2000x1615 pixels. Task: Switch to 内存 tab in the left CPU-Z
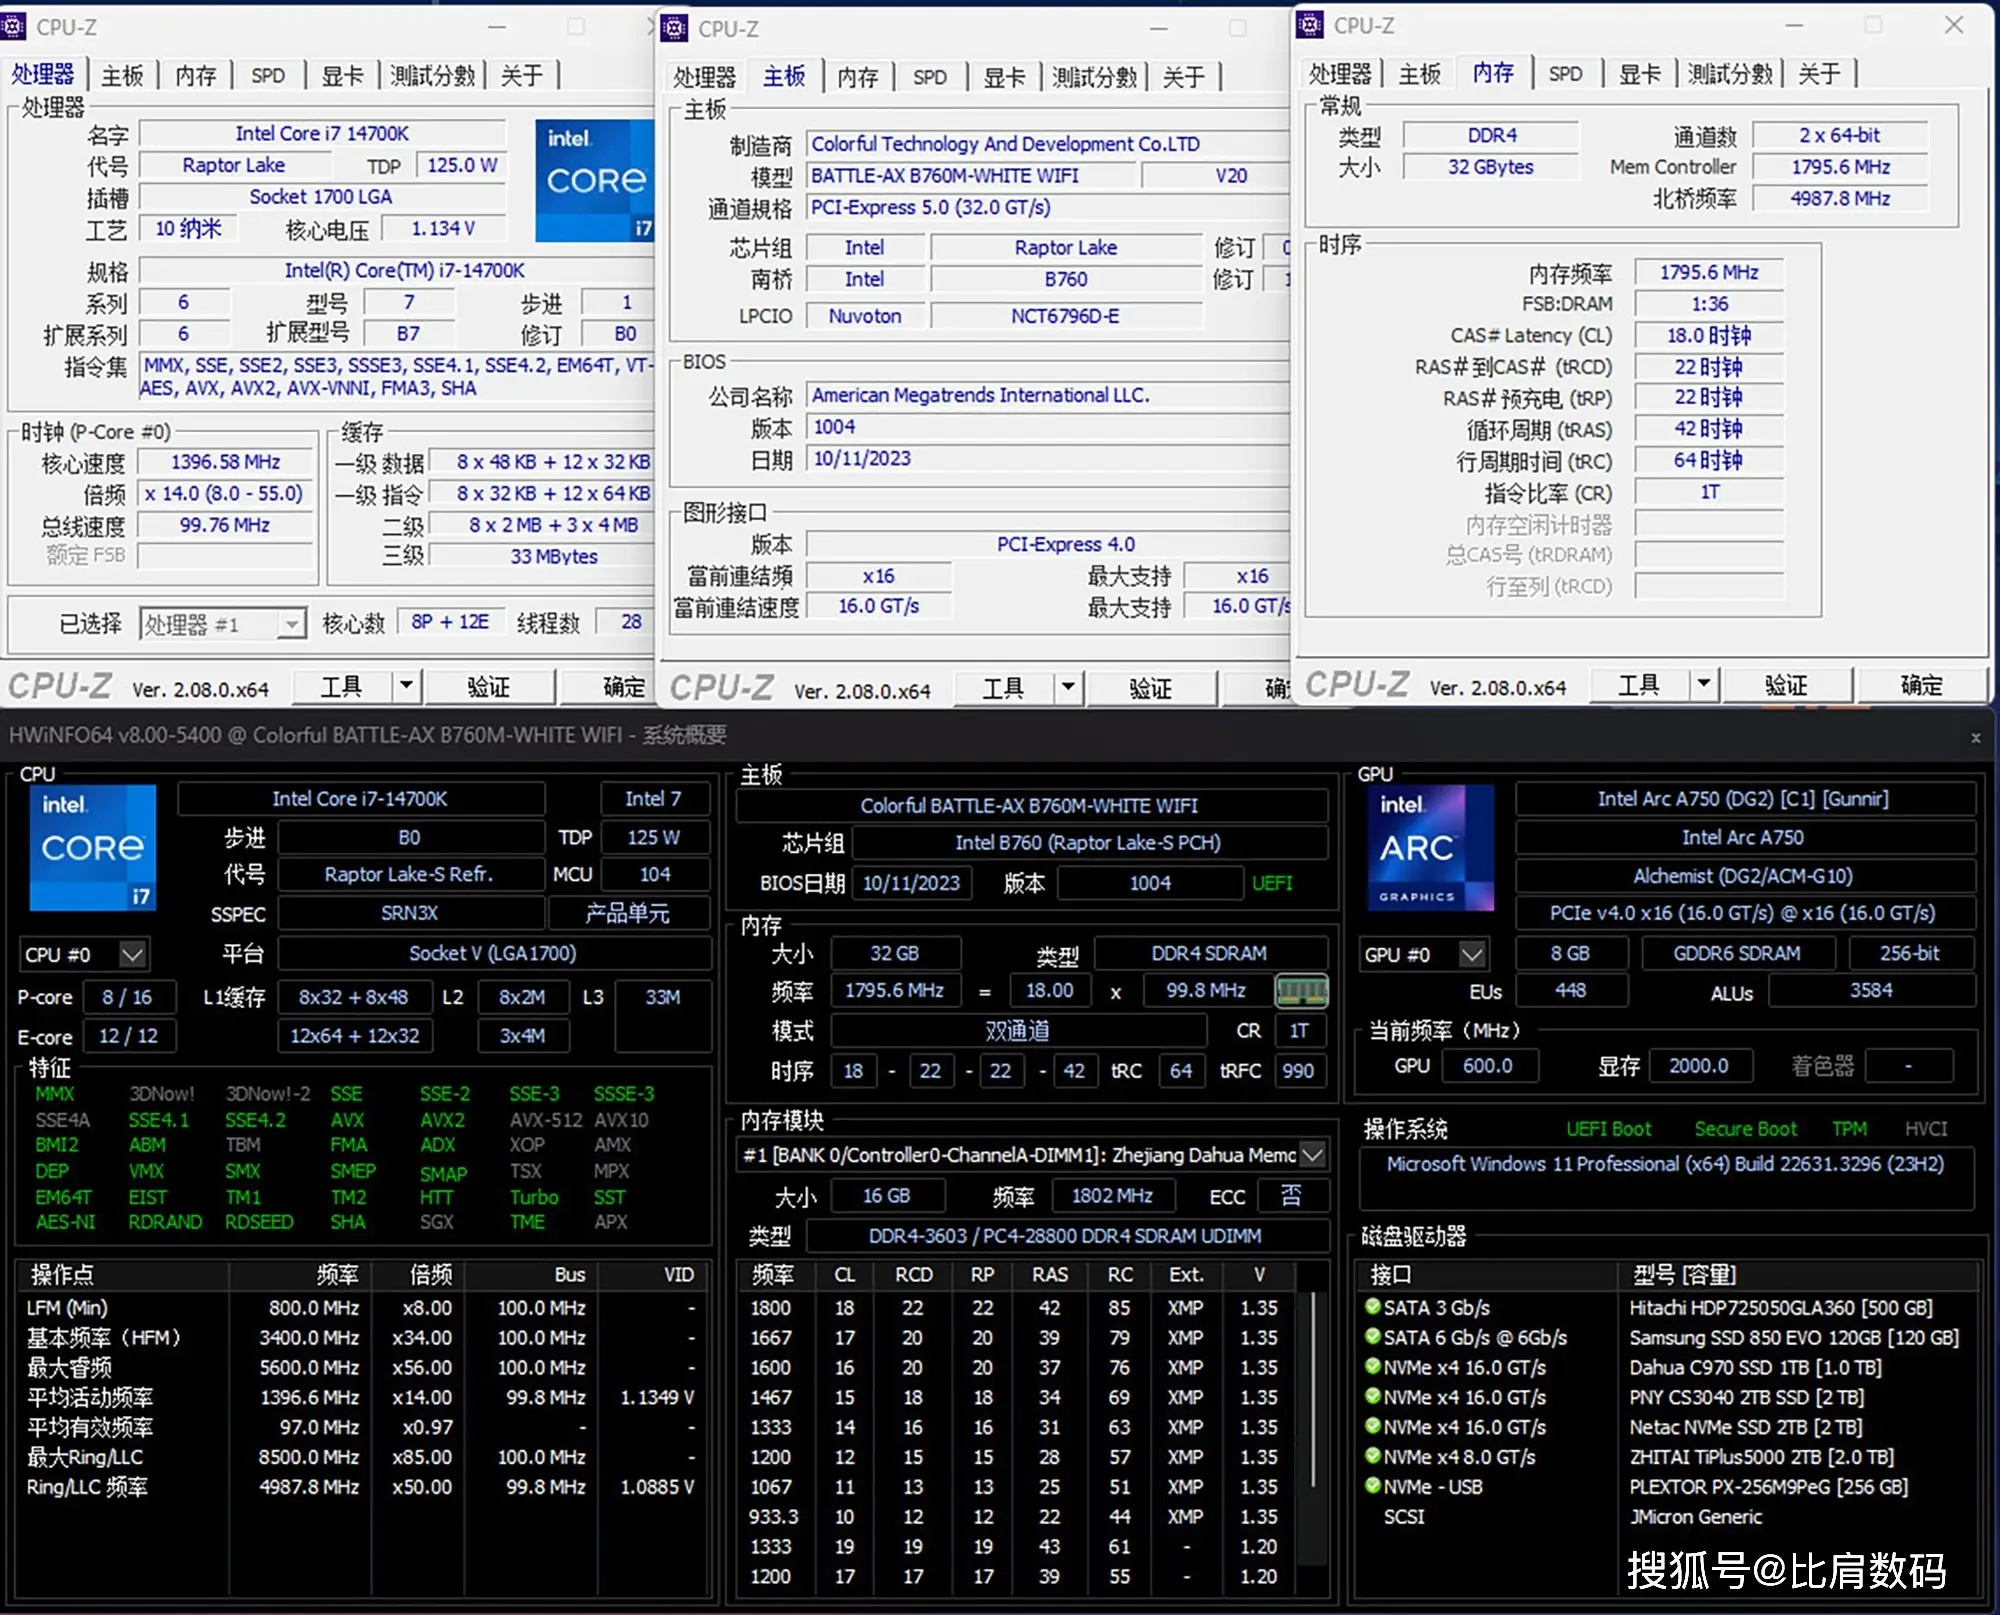click(195, 75)
